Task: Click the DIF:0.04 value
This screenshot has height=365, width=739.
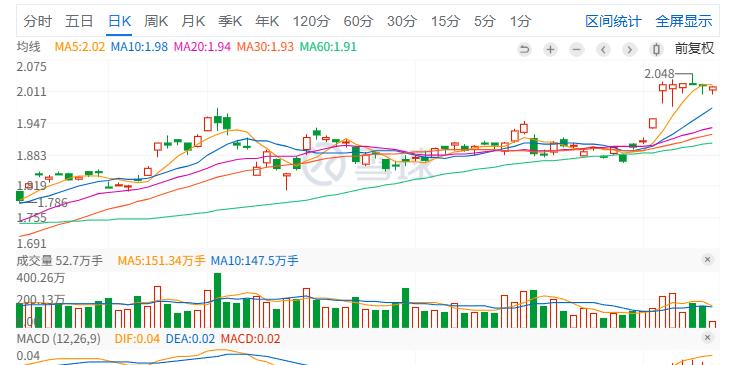Action: click(137, 339)
